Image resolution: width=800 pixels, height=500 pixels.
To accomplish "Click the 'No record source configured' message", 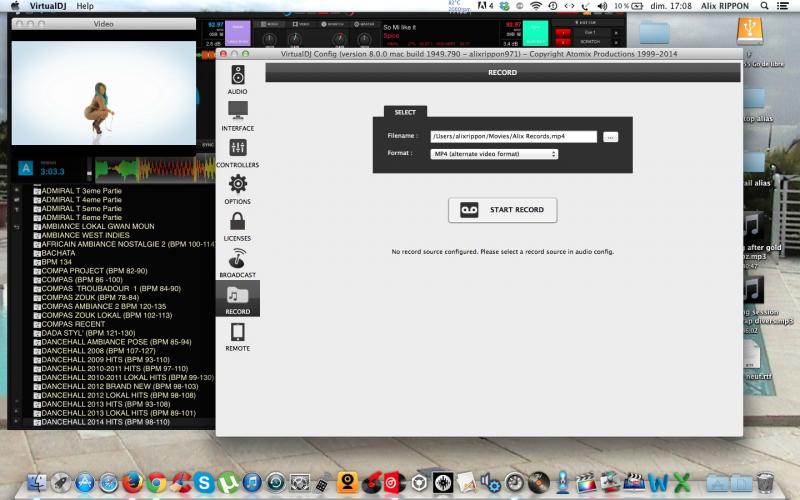I will click(503, 252).
